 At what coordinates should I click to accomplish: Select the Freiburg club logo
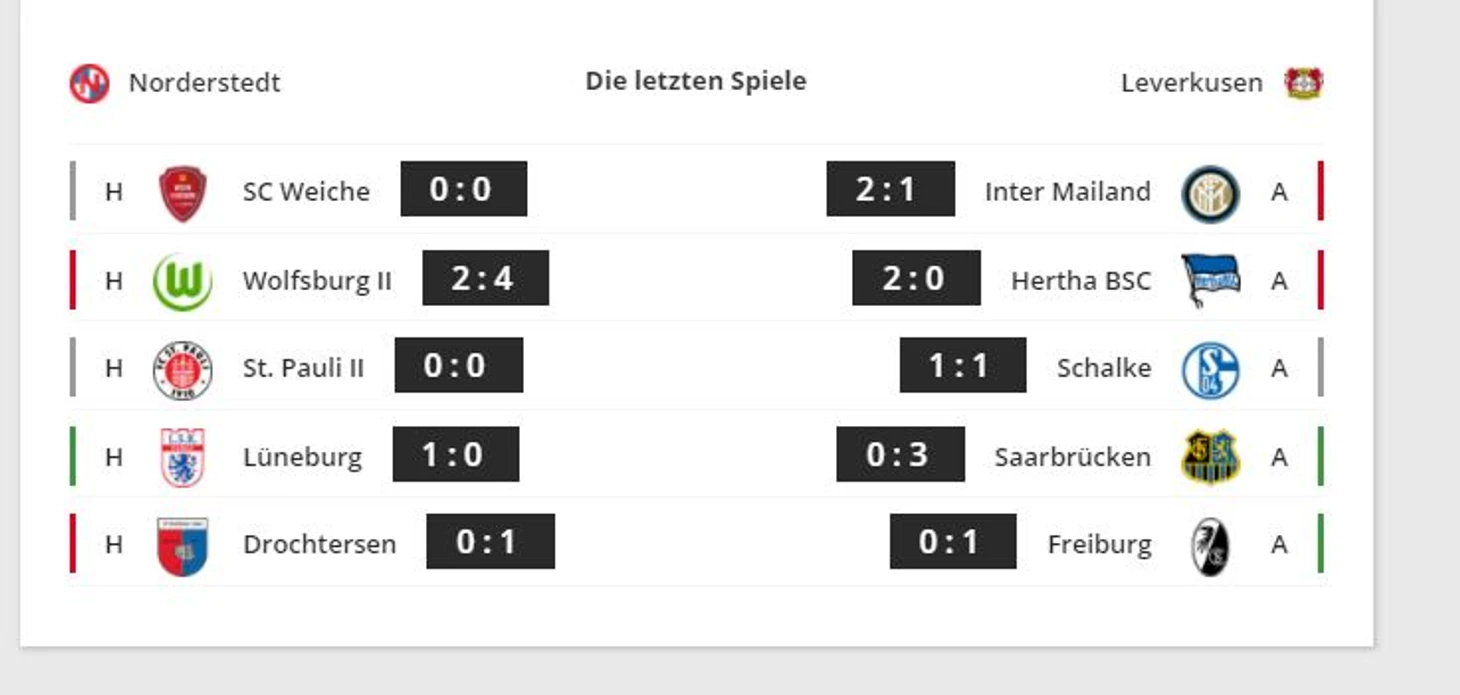coord(1210,546)
